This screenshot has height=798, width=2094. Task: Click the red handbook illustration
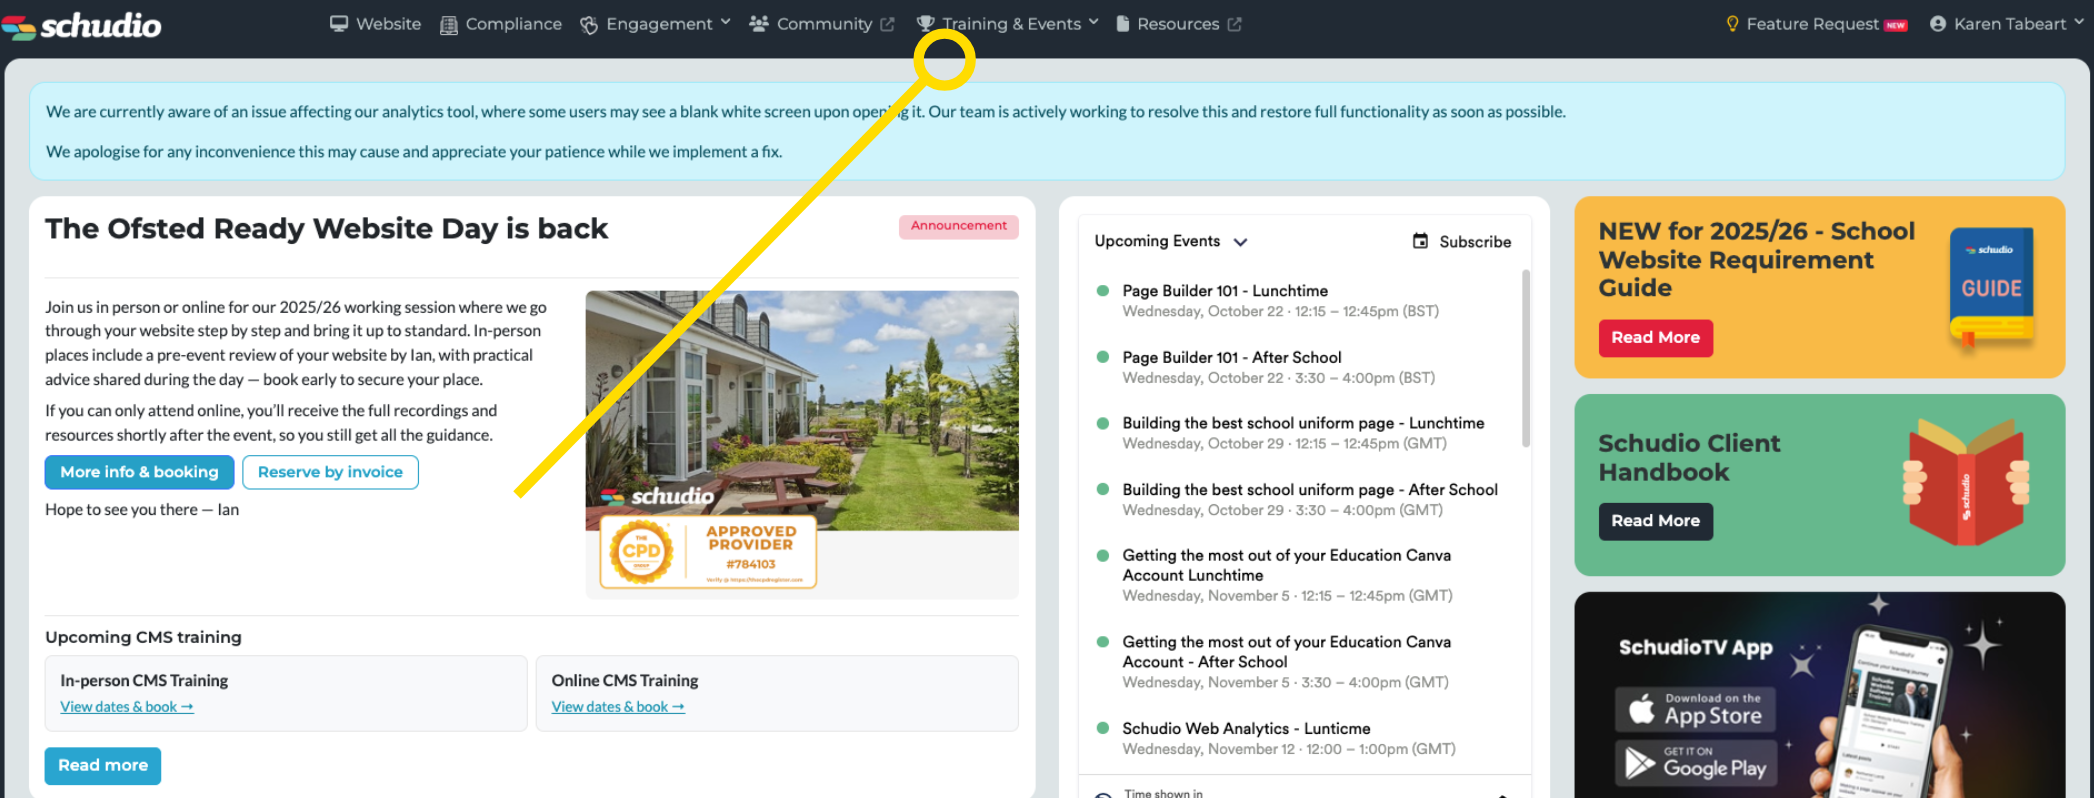[1966, 483]
